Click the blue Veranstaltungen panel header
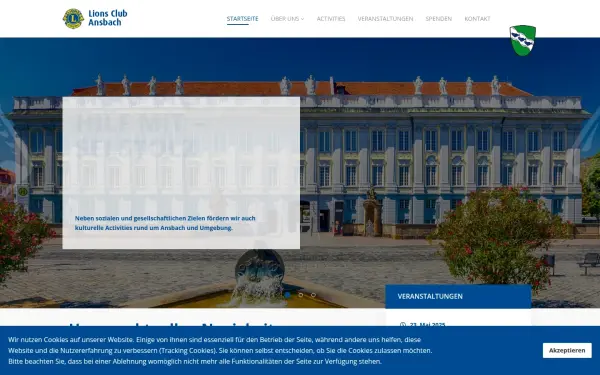This screenshot has height=375, width=600. click(458, 296)
